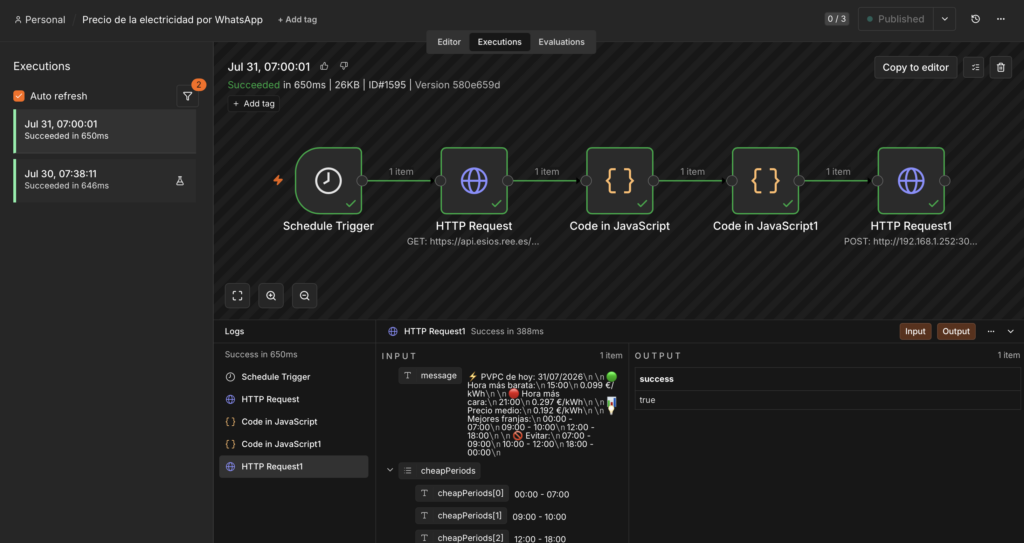Zoom out on the canvas
Screen dimensions: 1024x543
304,295
